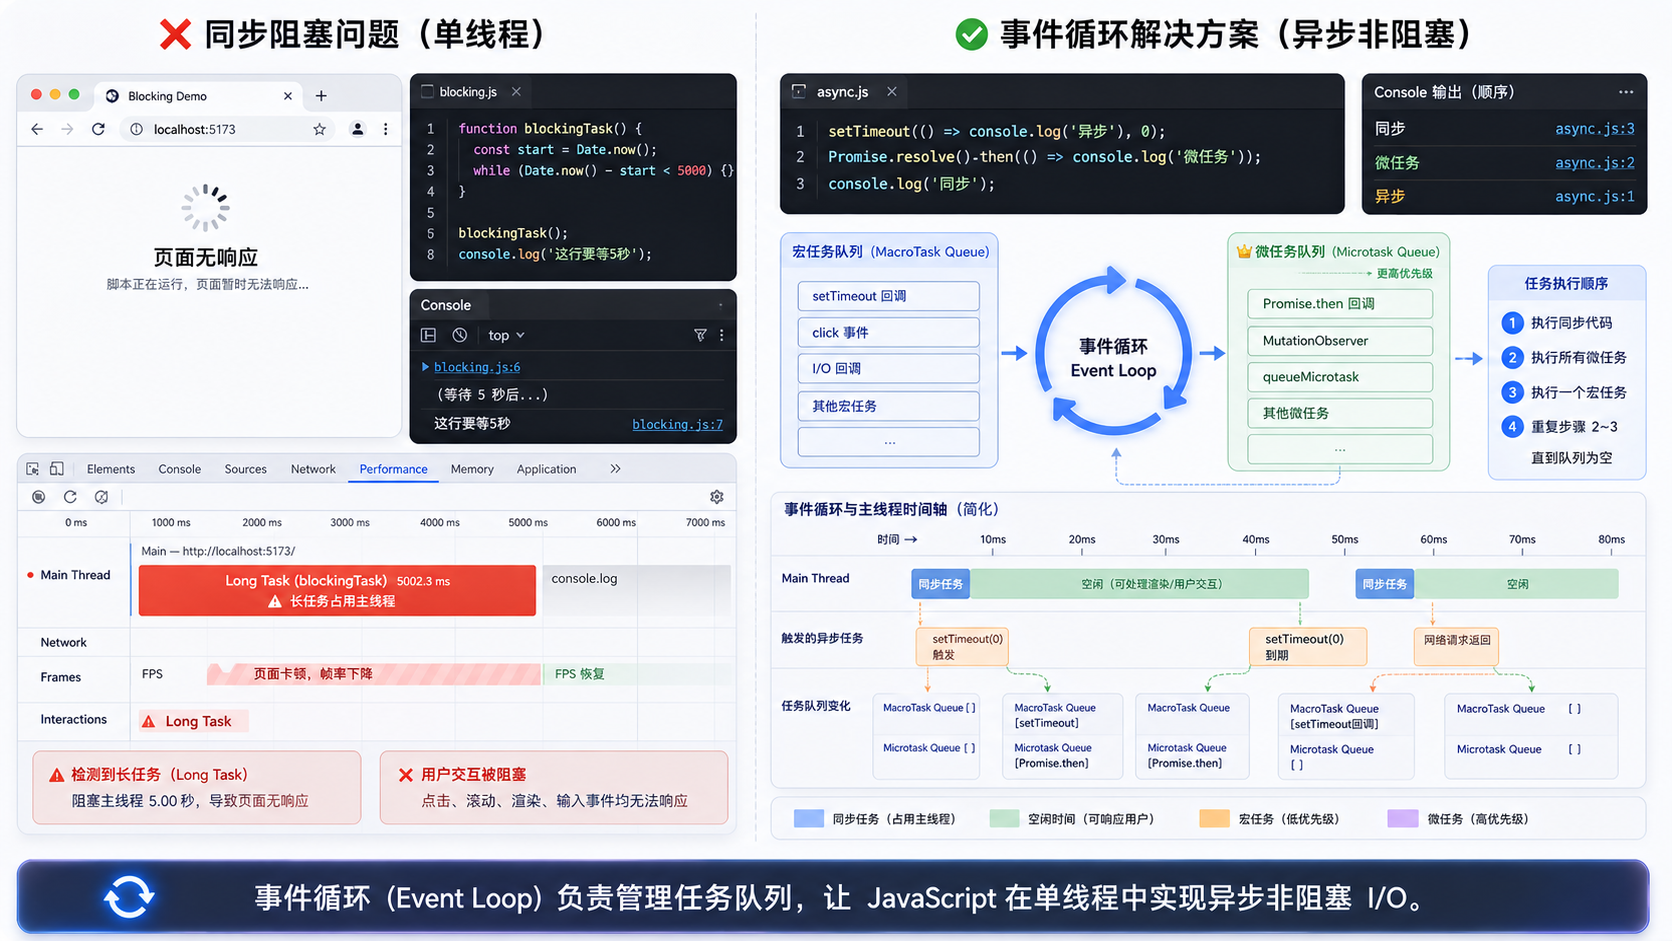1672x941 pixels.
Task: Switch to the Console DevTools tab
Action: tap(180, 469)
